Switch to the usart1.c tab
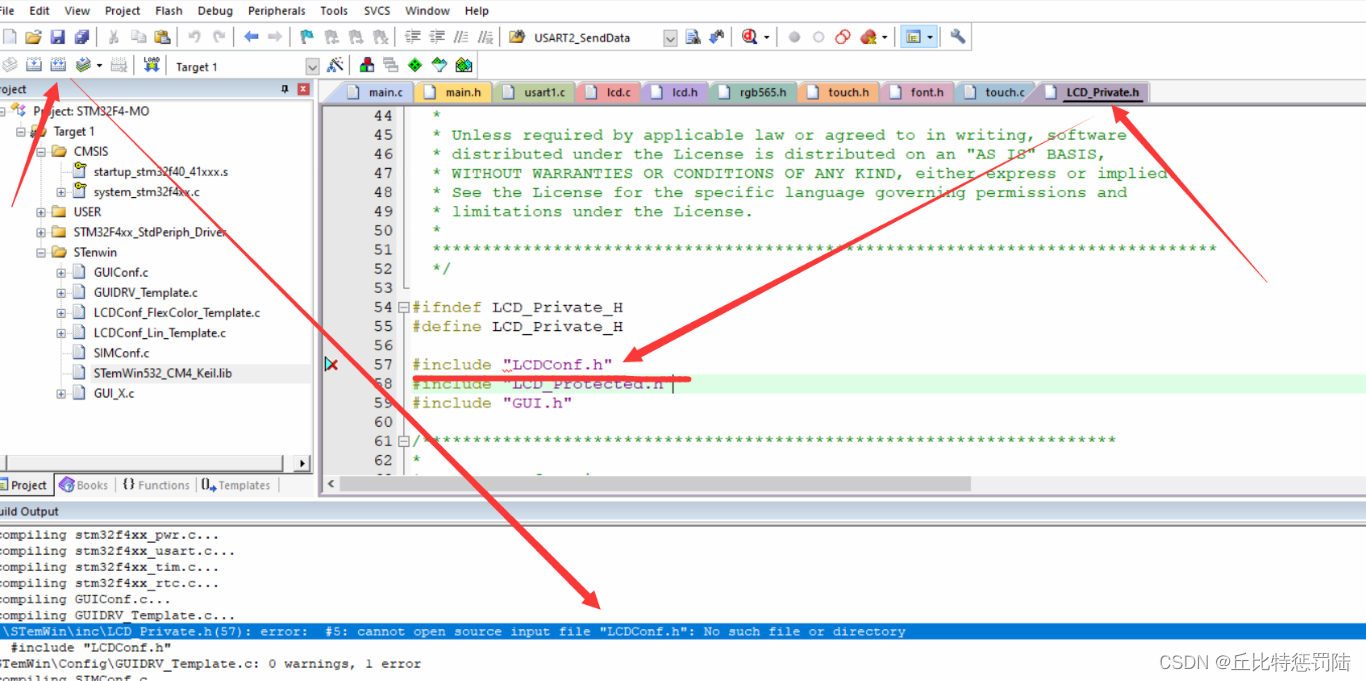The height and width of the screenshot is (681, 1366). [534, 92]
